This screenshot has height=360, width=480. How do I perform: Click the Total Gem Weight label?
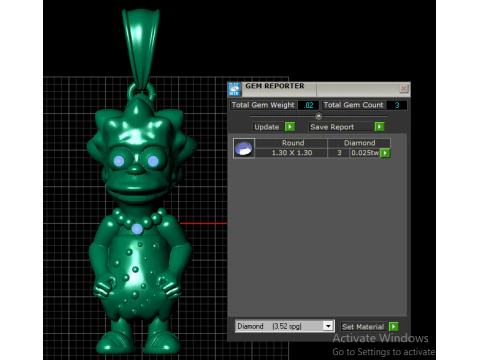point(263,105)
